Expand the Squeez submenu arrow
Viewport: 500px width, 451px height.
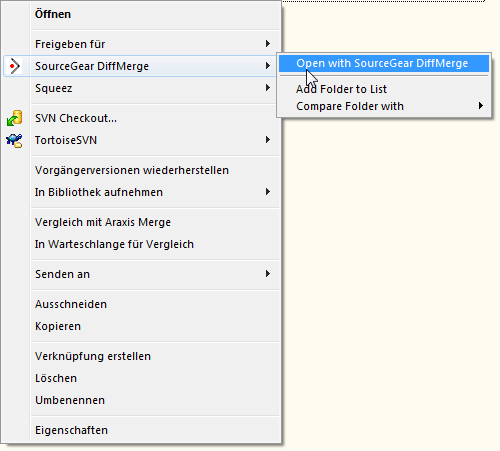(x=268, y=88)
